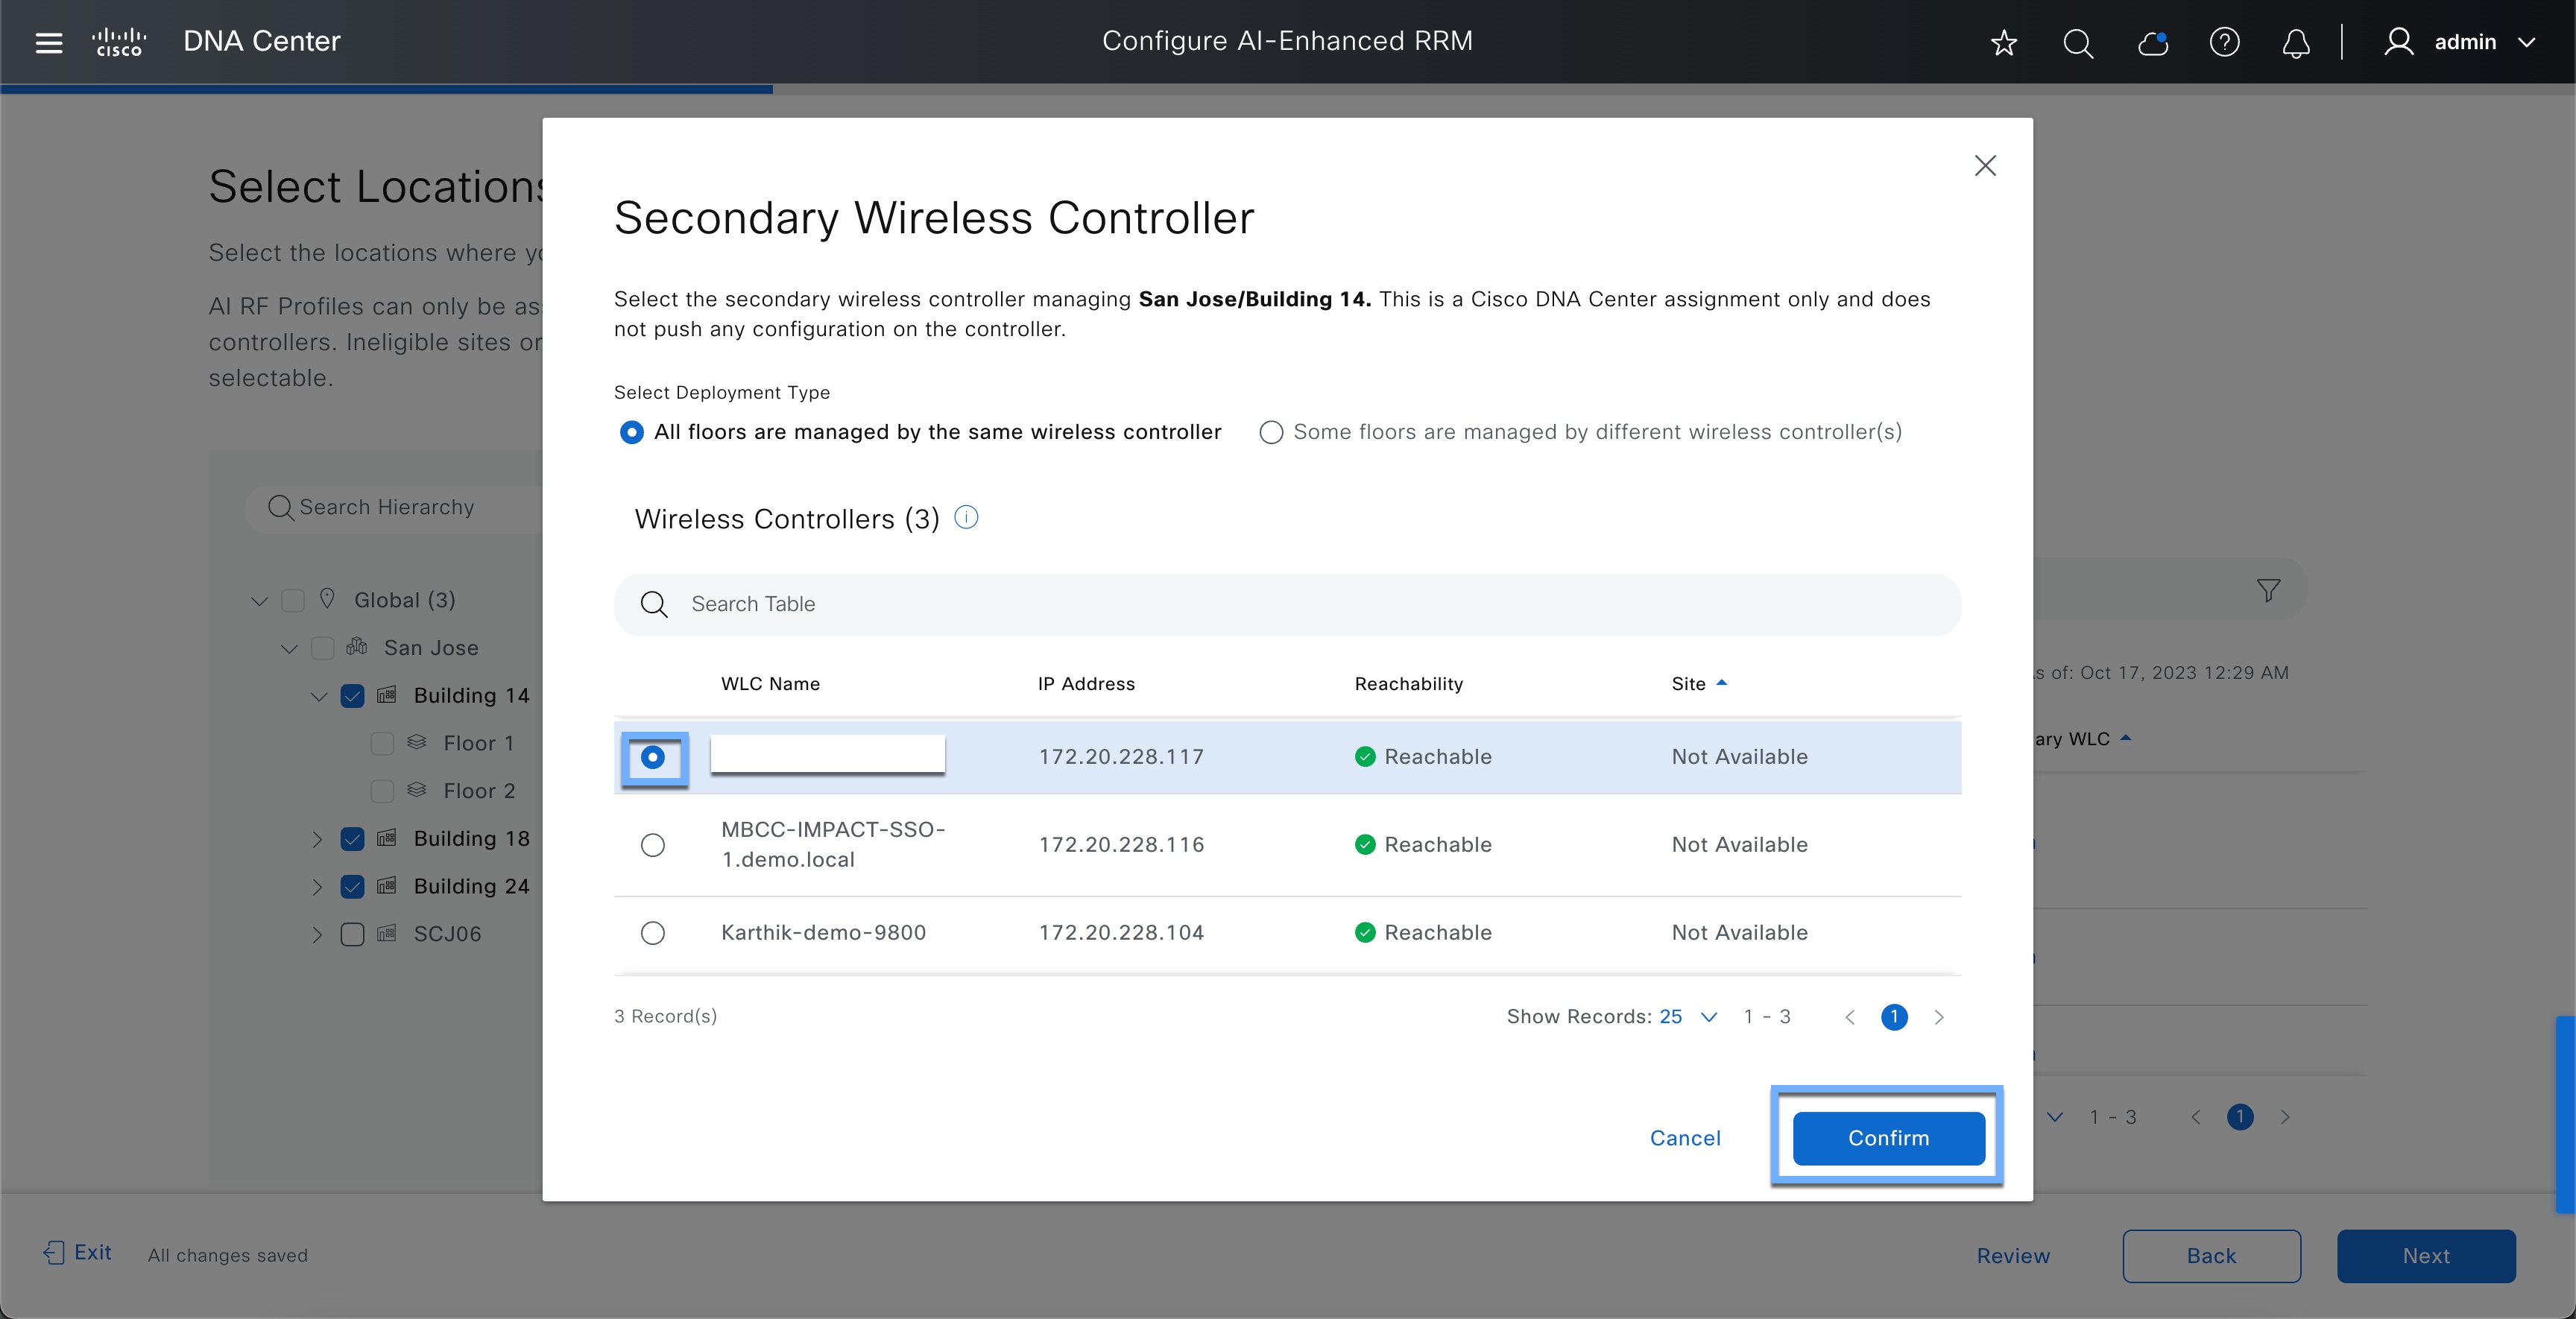Viewport: 2576px width, 1319px height.
Task: Select MBCC-IMPACT-SSO-1.demo.local radio button
Action: 652,844
